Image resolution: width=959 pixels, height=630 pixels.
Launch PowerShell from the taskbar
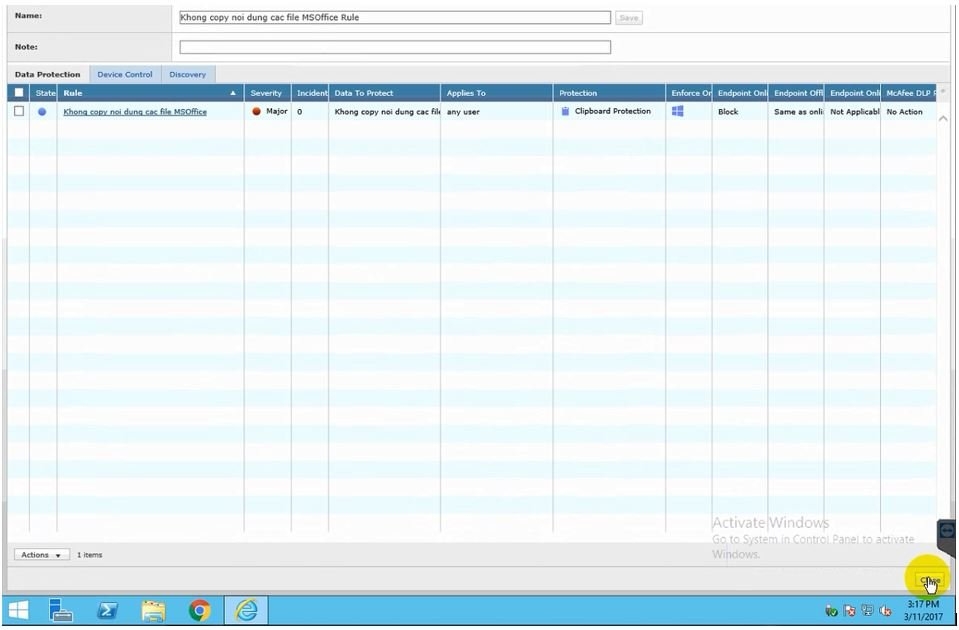pos(108,610)
